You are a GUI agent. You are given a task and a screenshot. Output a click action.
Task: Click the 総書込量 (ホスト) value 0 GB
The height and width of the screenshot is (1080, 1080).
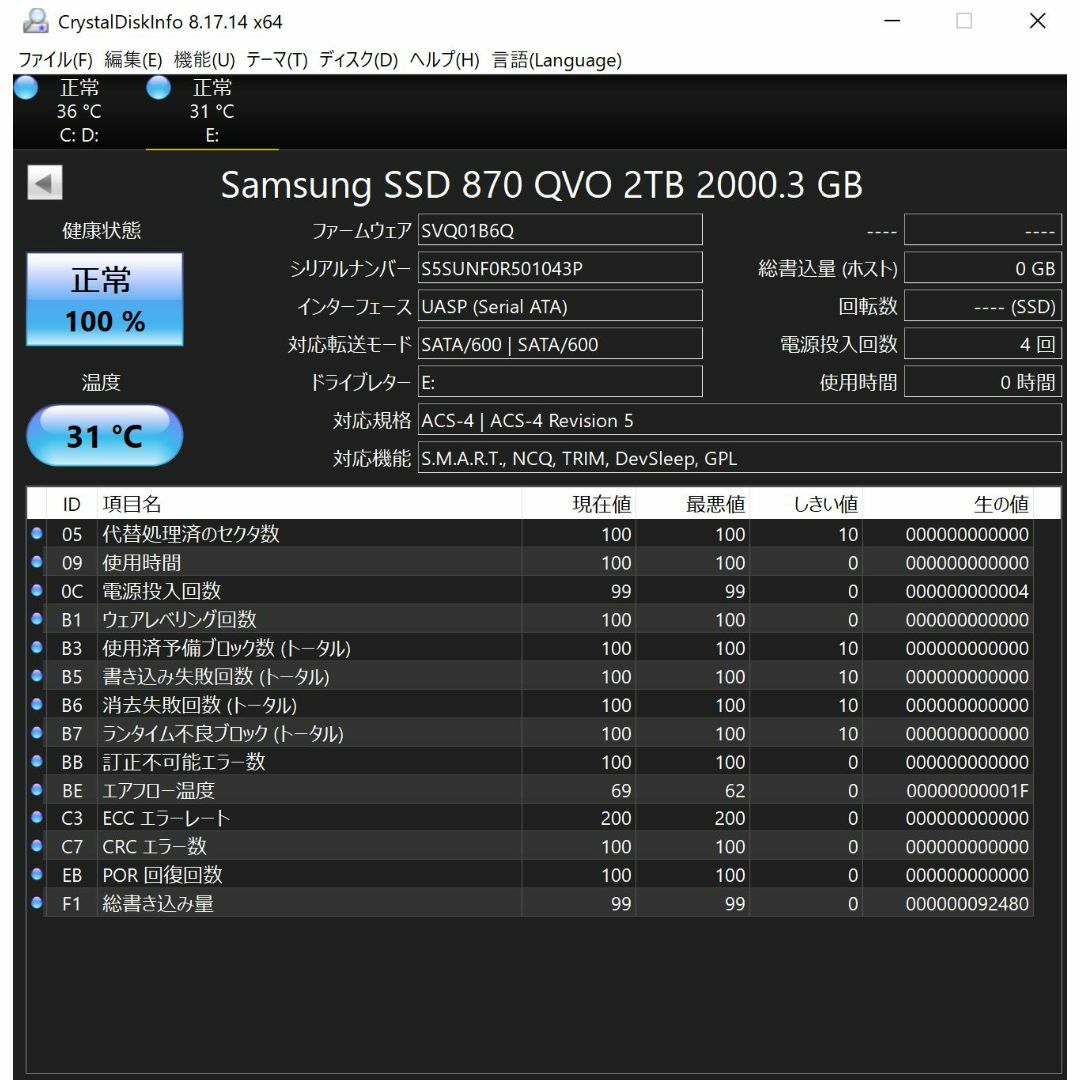click(x=982, y=268)
